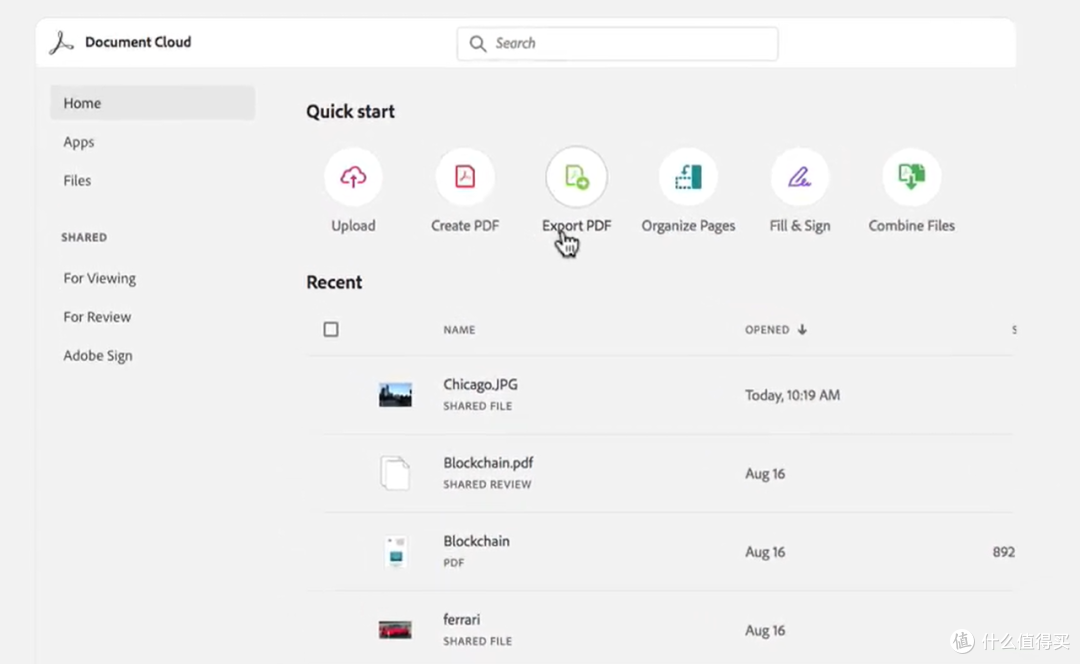Open the Combine Files tool icon
Viewport: 1080px width, 664px height.
point(911,178)
